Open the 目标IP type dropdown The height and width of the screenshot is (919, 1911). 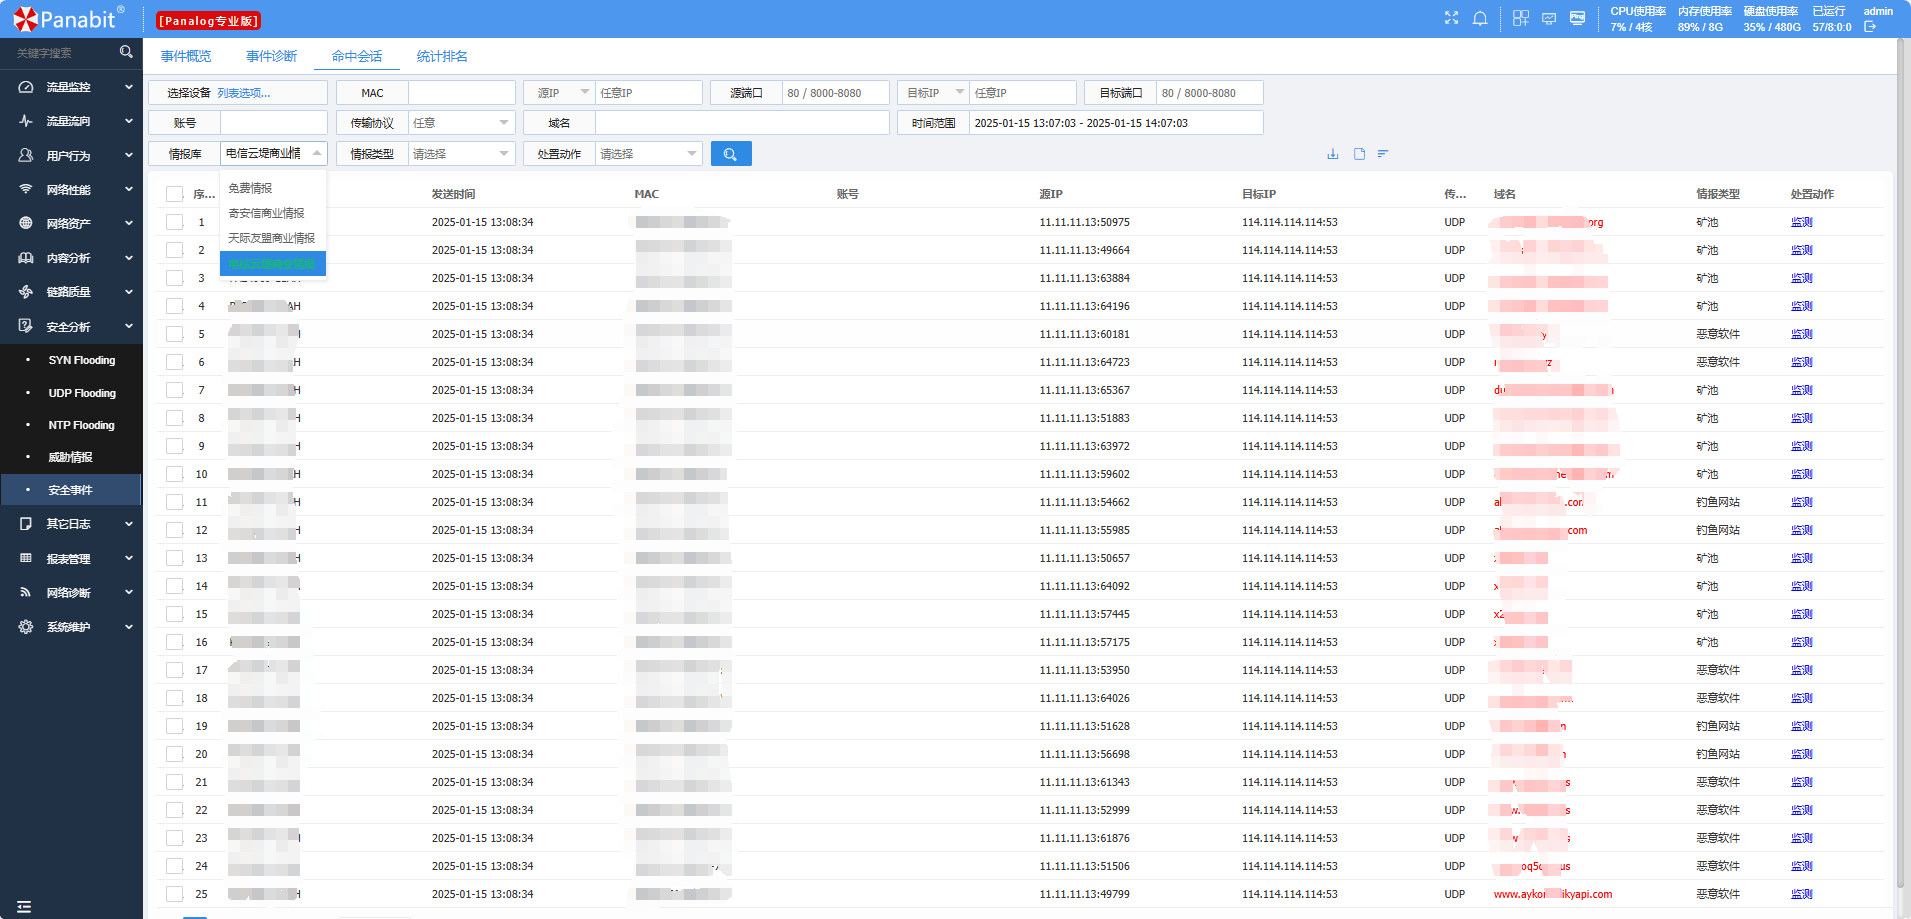(x=933, y=93)
